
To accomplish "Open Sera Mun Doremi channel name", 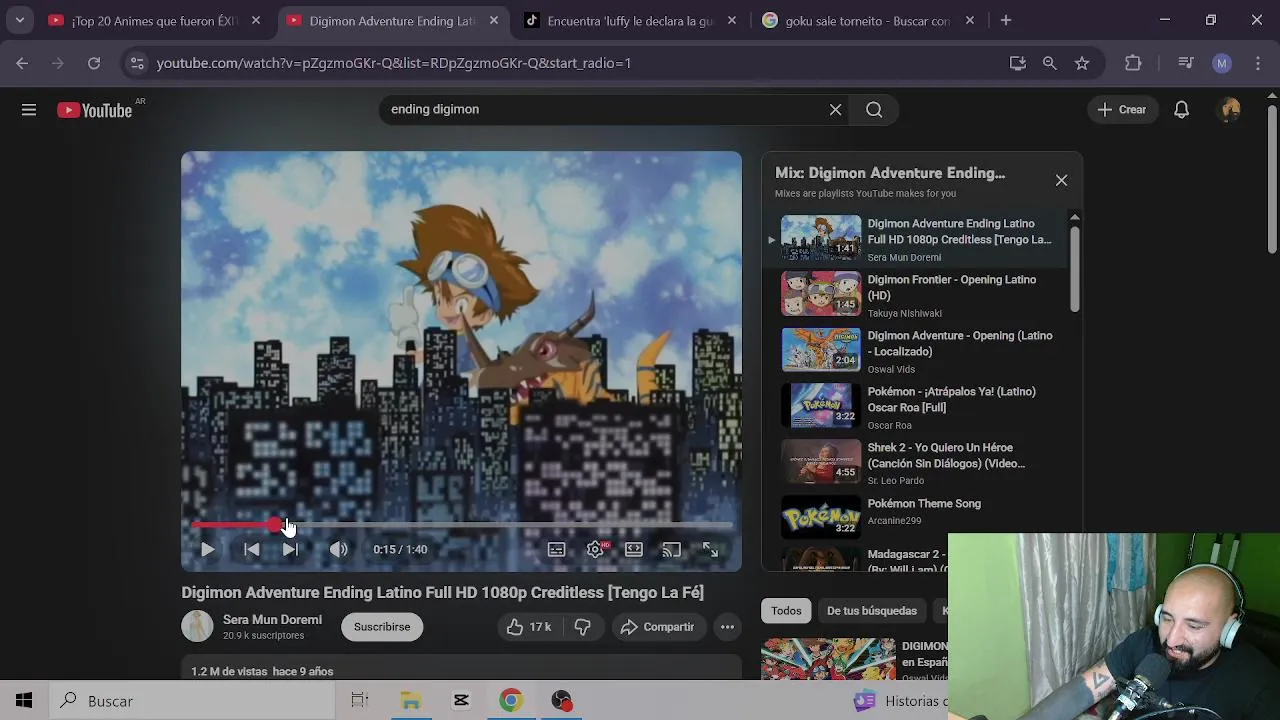I will (x=272, y=620).
